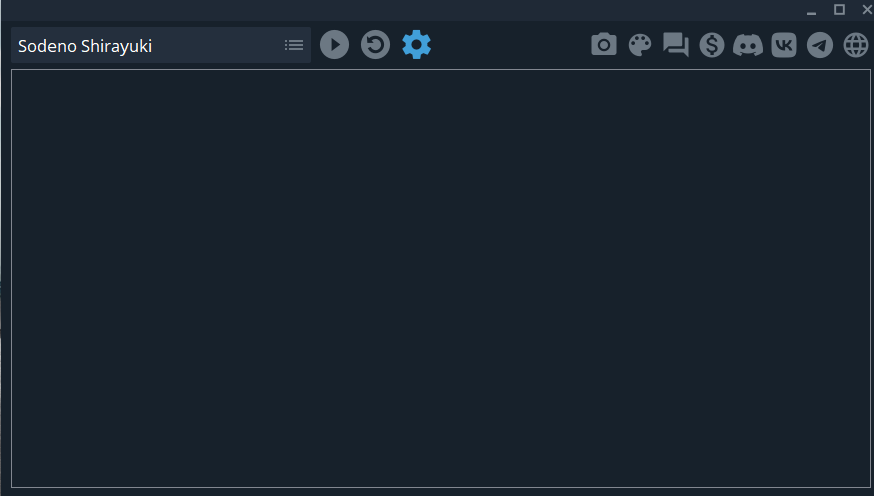874x496 pixels.
Task: Expand the list icon in name field
Action: 294,45
